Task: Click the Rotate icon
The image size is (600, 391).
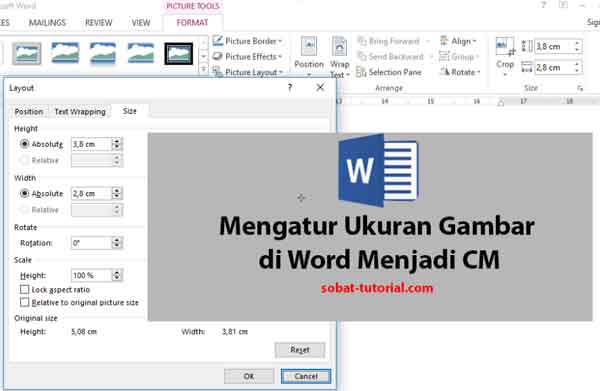Action: (445, 72)
